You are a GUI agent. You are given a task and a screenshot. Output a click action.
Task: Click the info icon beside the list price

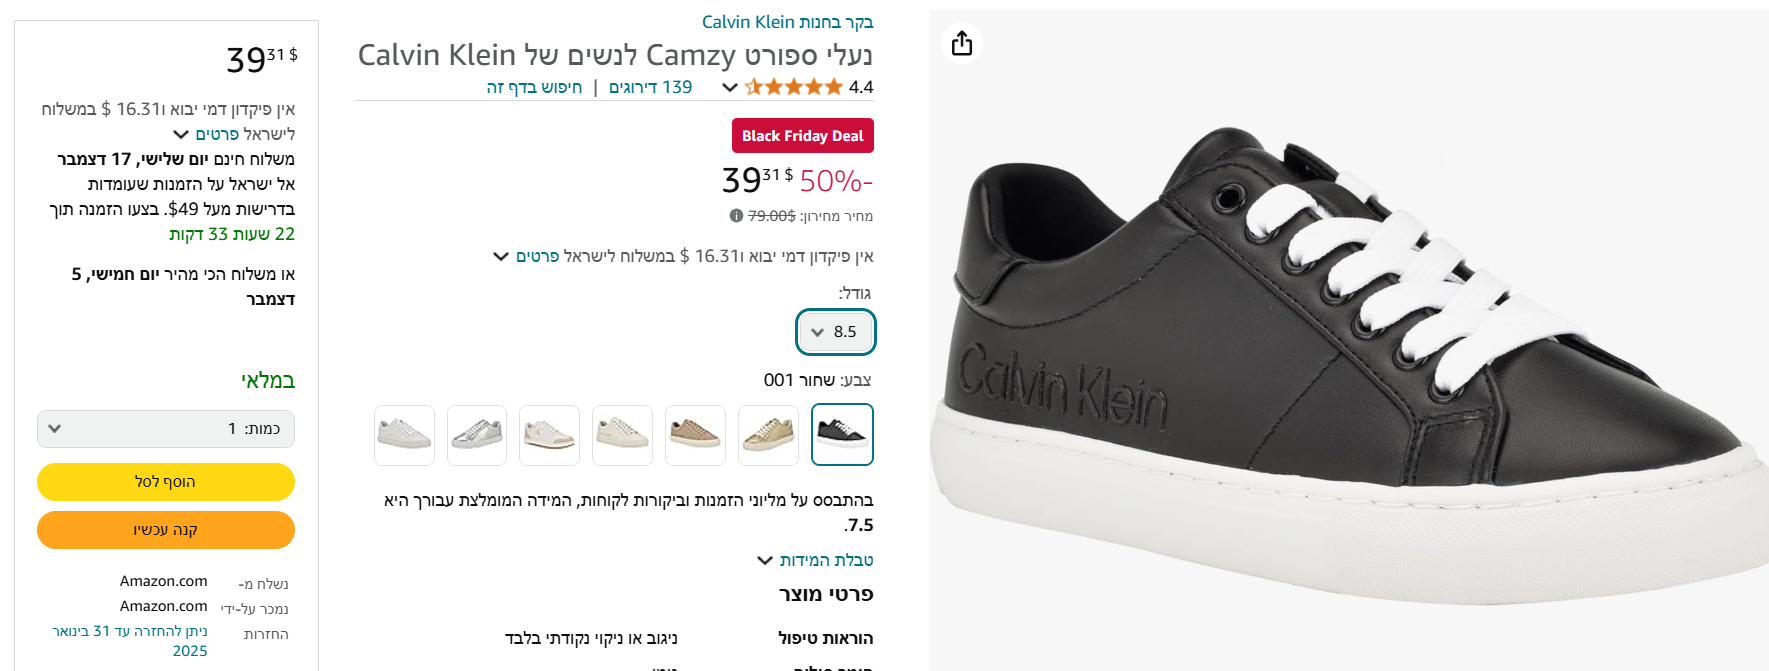pyautogui.click(x=736, y=216)
